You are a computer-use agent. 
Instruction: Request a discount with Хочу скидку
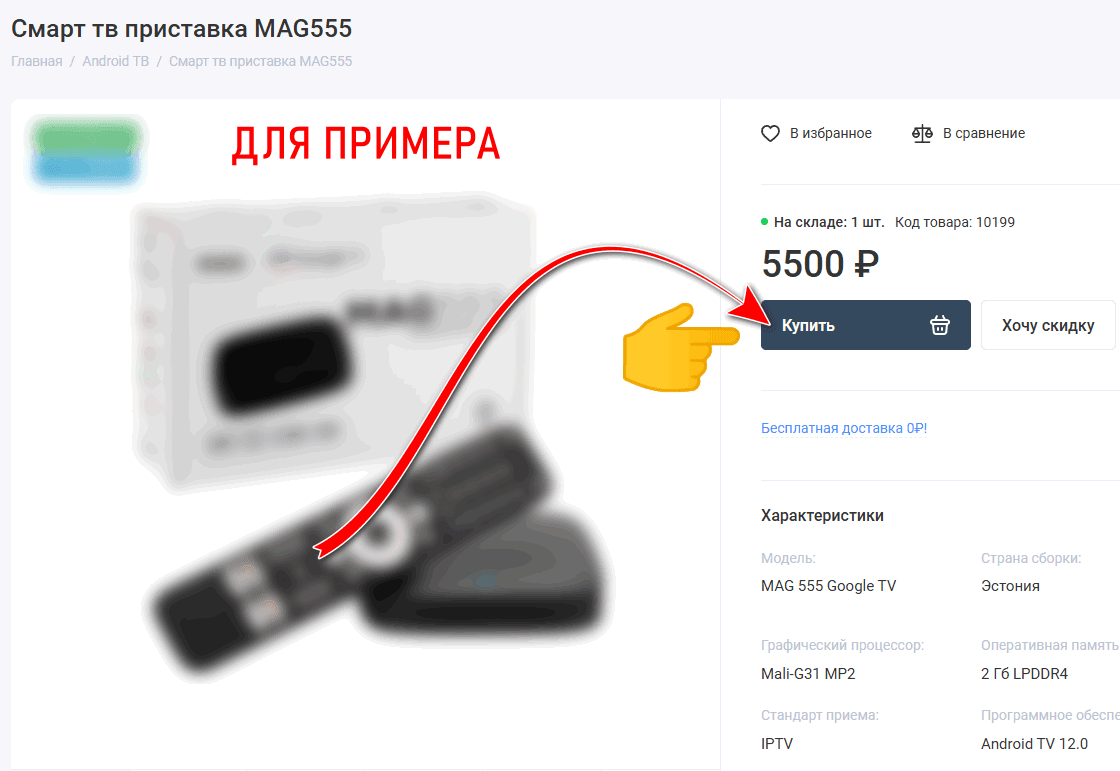1047,325
